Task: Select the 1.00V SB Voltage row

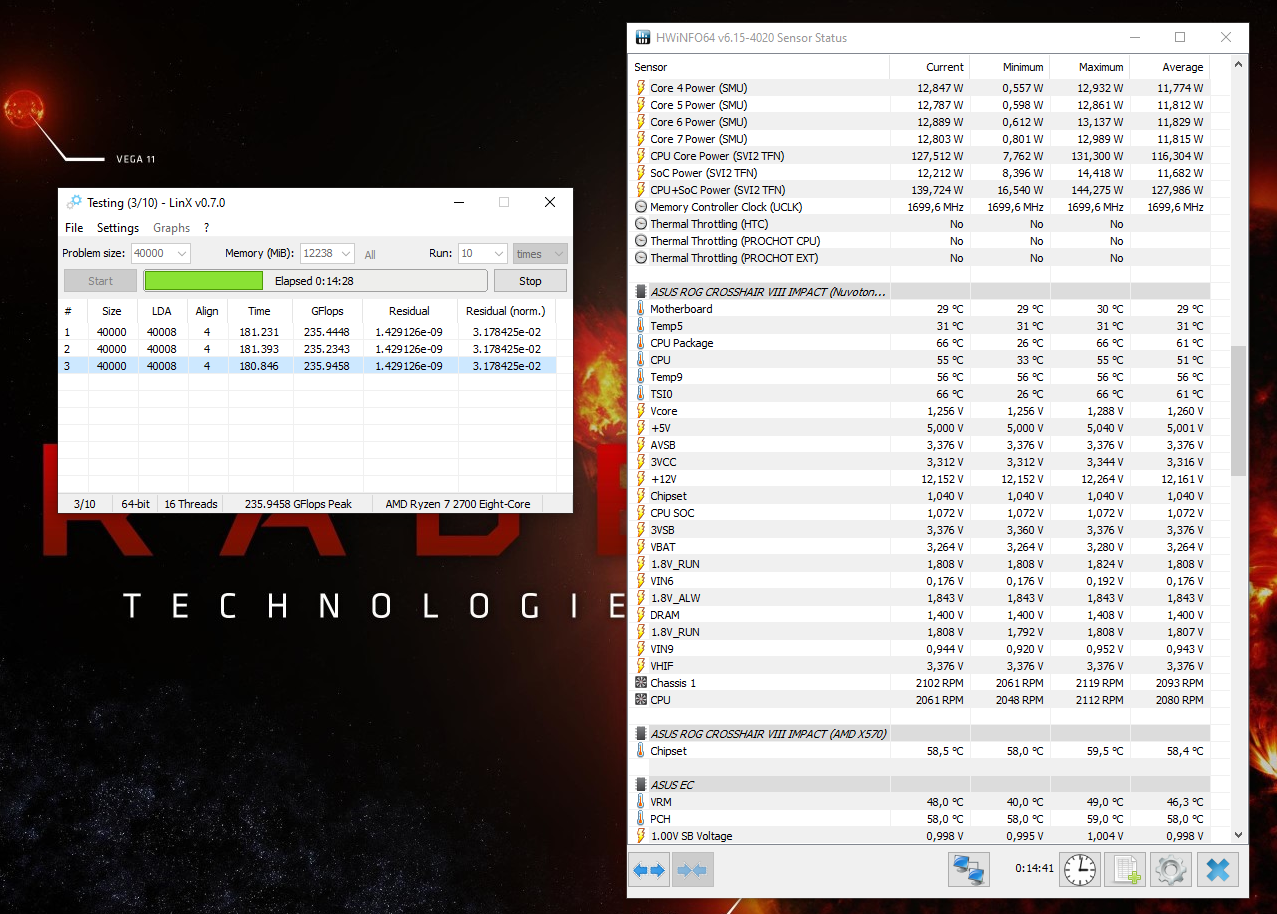Action: pyautogui.click(x=919, y=836)
